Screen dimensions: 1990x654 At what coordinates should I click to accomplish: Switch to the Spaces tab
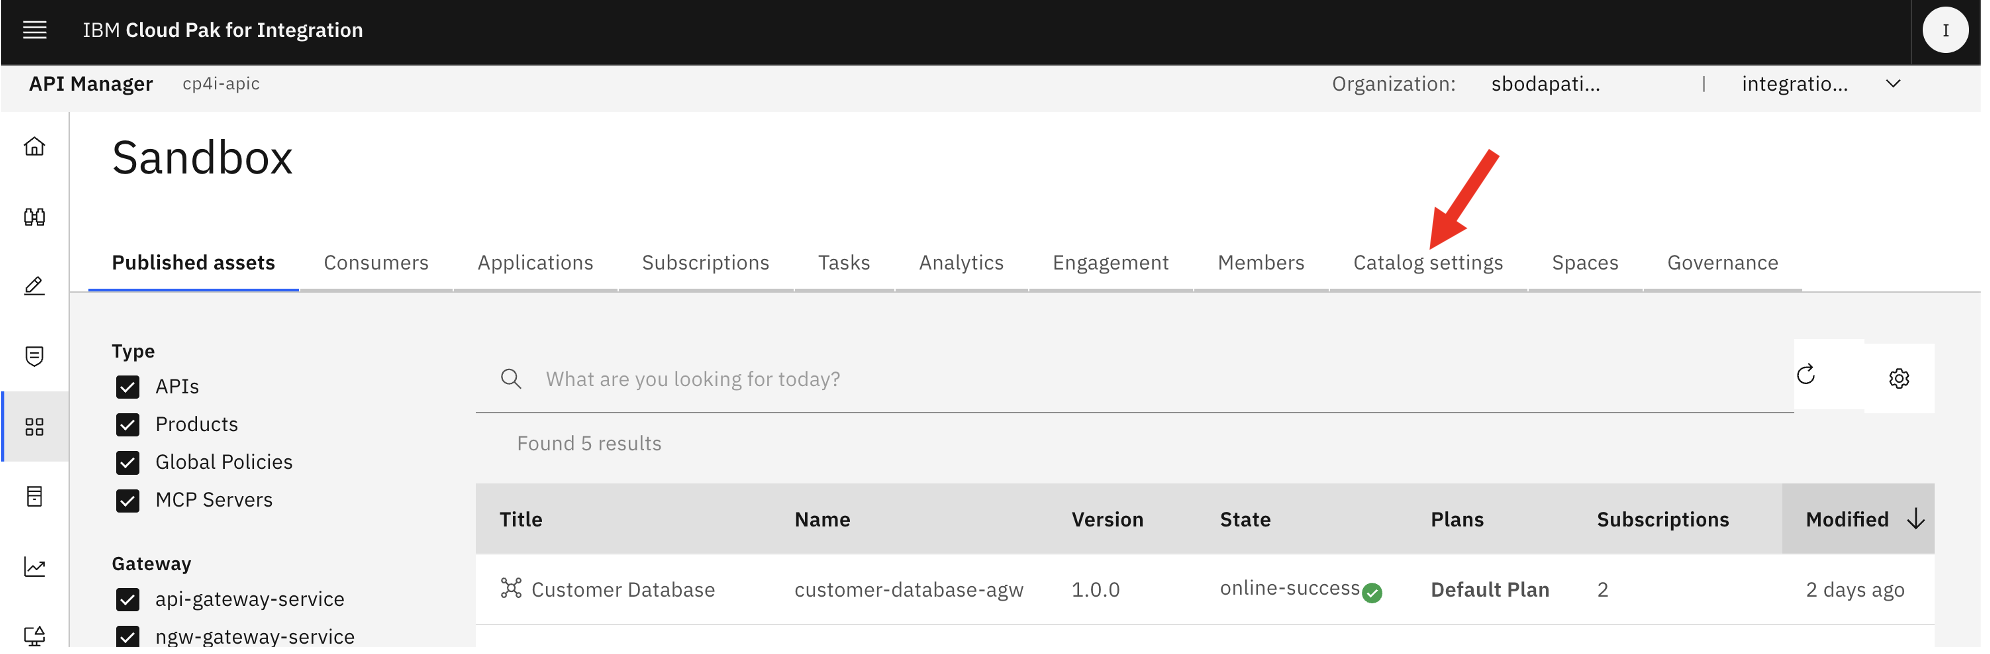coord(1585,263)
